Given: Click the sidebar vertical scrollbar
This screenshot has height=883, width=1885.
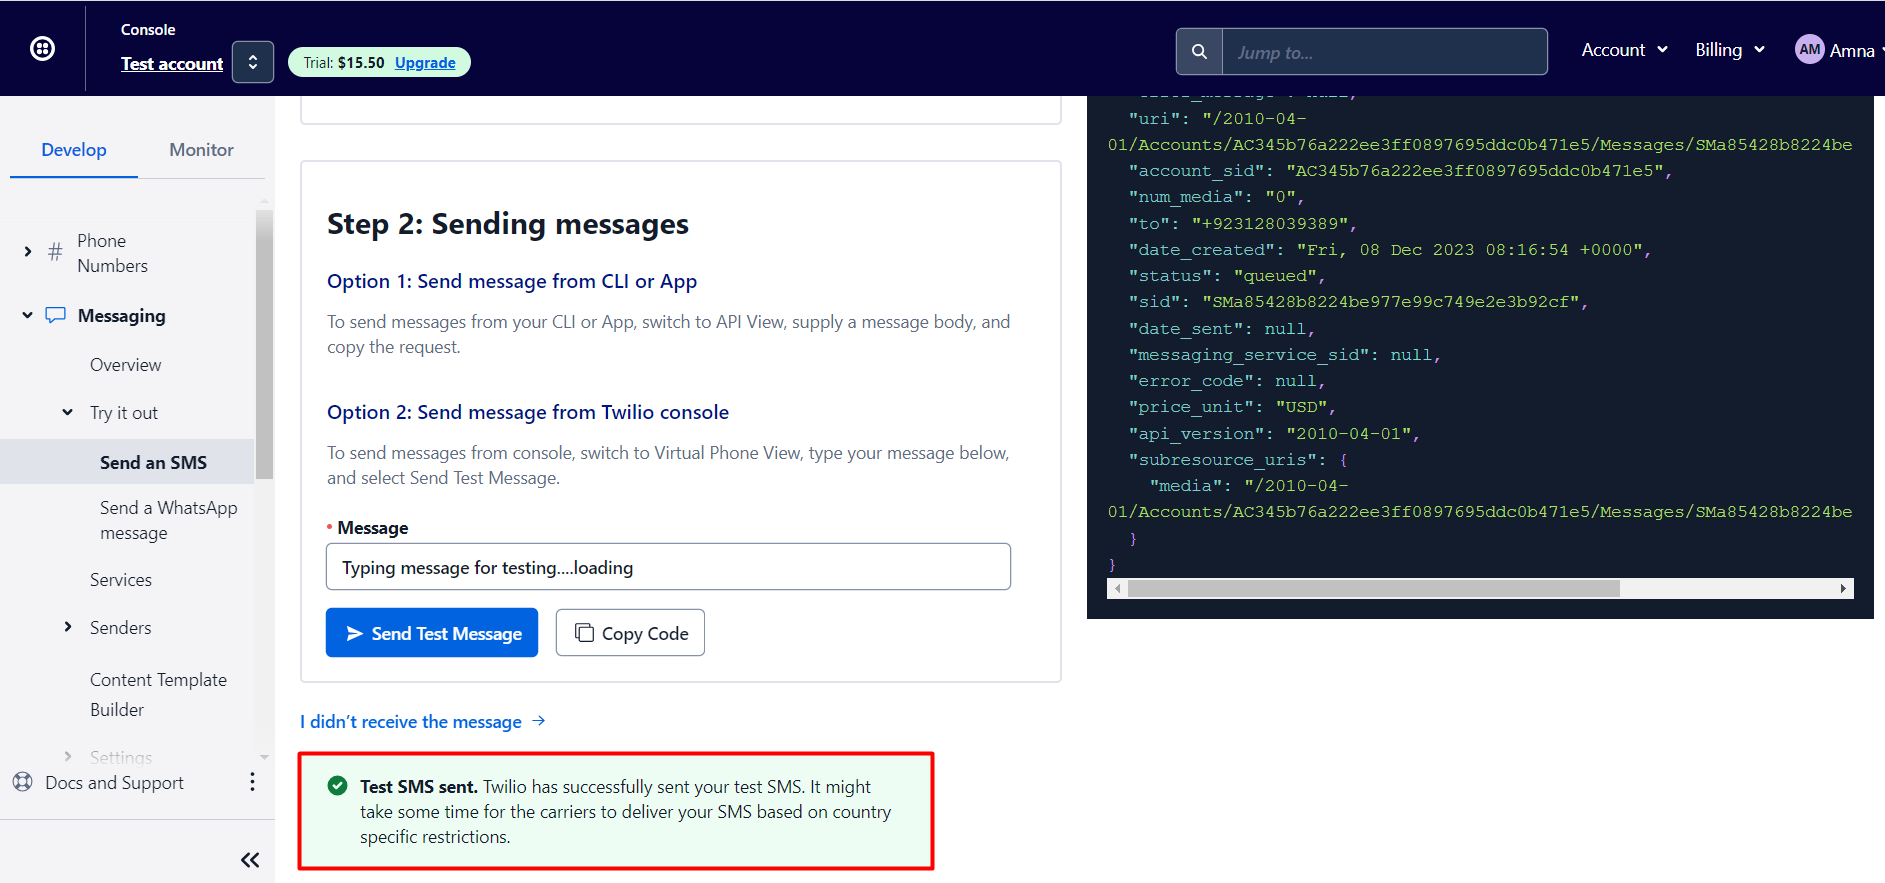Looking at the screenshot, I should click(264, 343).
